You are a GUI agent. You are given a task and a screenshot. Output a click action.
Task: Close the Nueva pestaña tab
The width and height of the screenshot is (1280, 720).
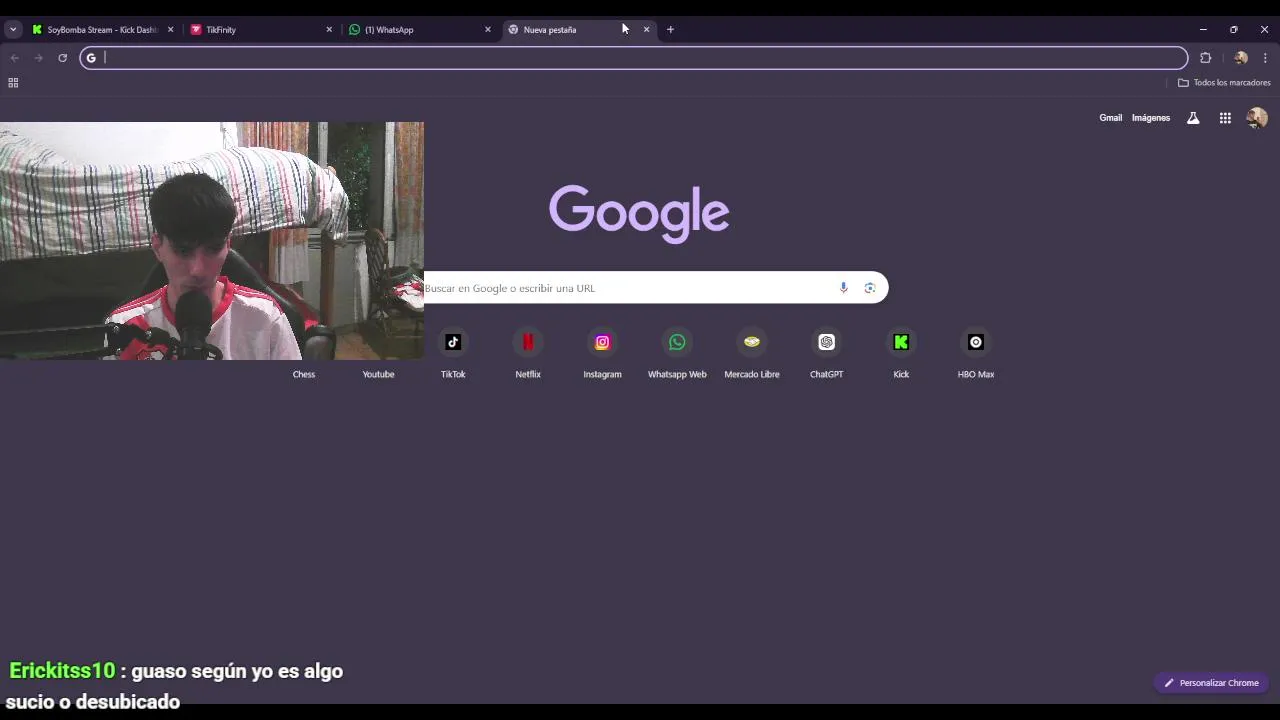[x=646, y=30]
